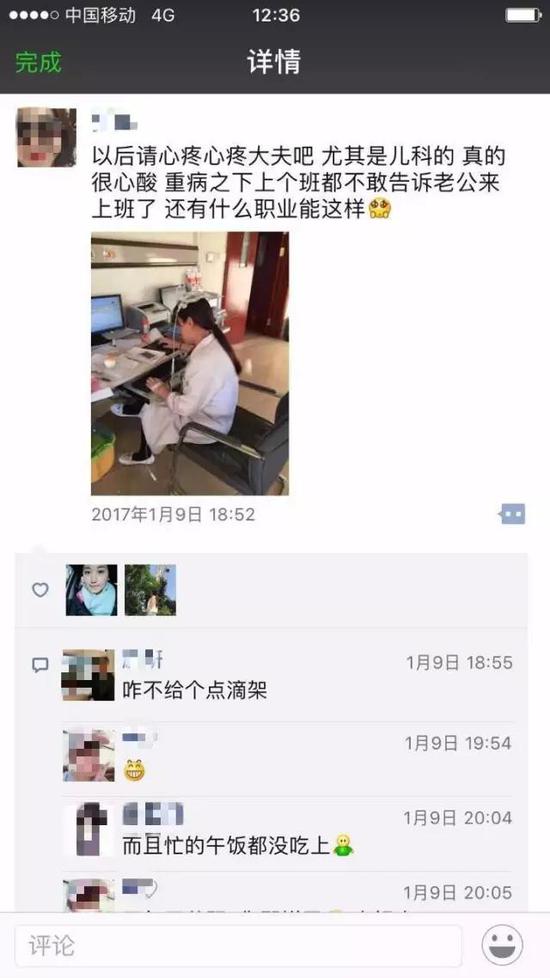The height and width of the screenshot is (978, 550).
Task: Open the doctor photo attached to post
Action: tap(190, 364)
